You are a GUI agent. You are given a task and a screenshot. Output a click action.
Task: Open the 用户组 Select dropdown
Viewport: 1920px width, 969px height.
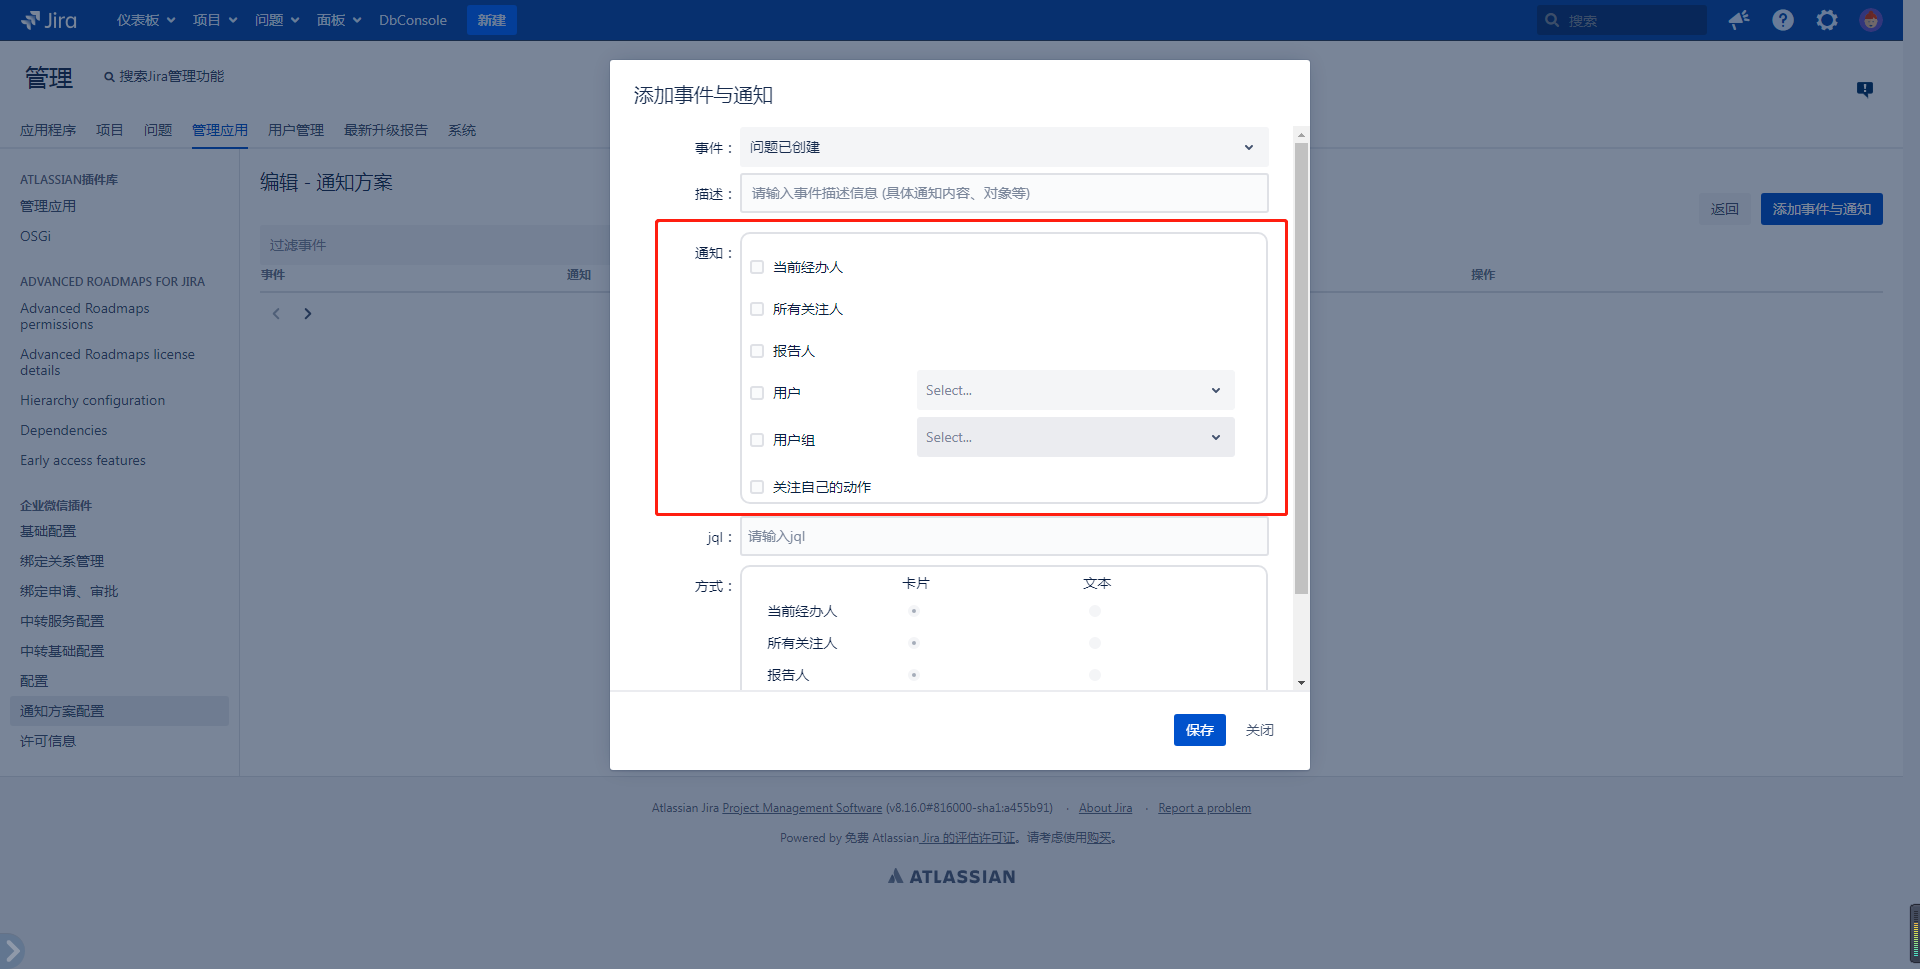pos(1075,437)
